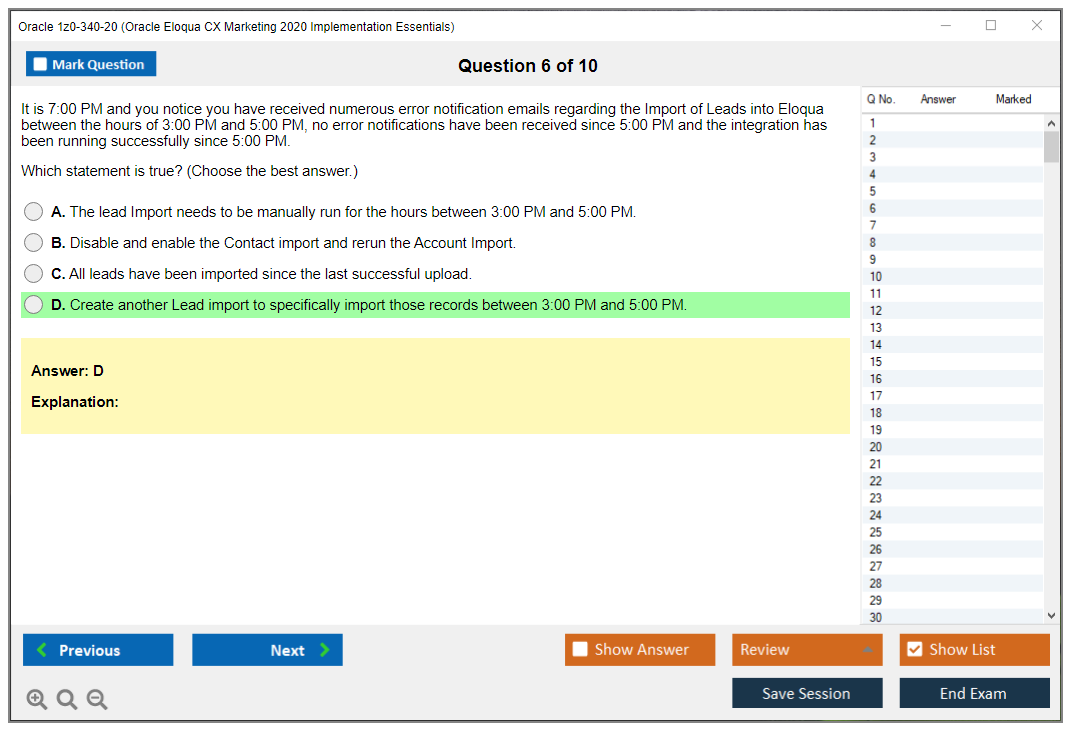
Task: Open the Review dropdown menu
Action: (x=807, y=650)
